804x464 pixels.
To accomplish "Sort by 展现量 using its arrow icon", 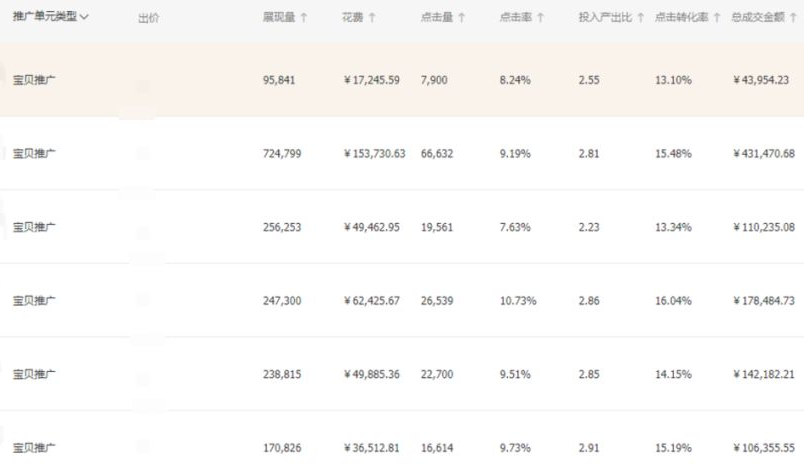I will point(304,18).
